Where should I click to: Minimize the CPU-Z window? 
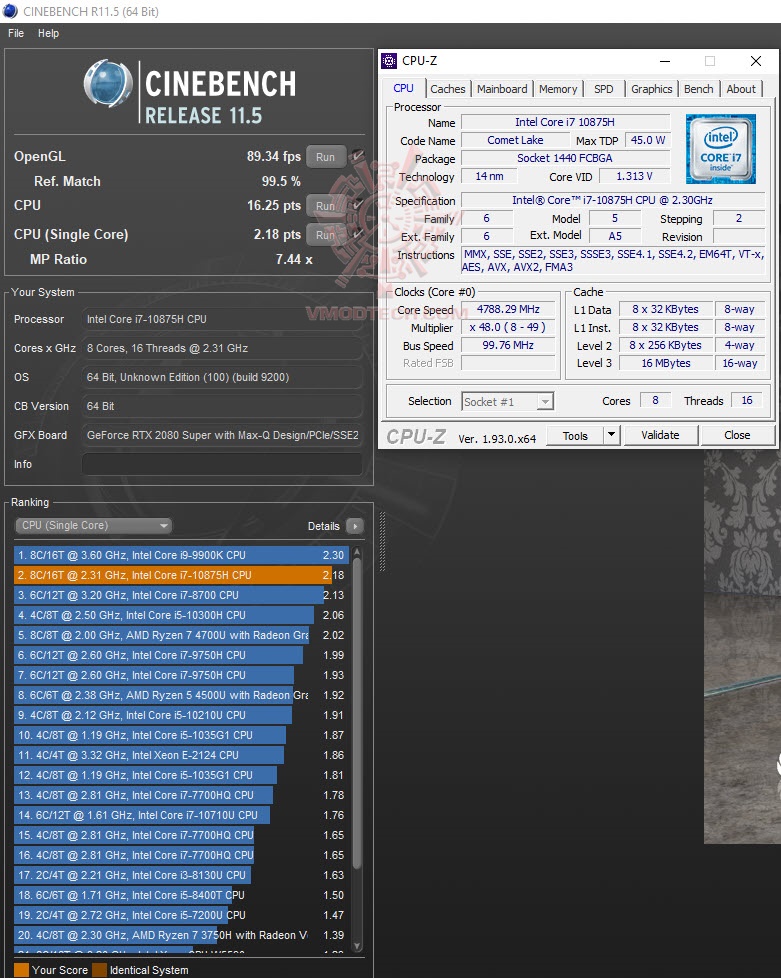665,61
